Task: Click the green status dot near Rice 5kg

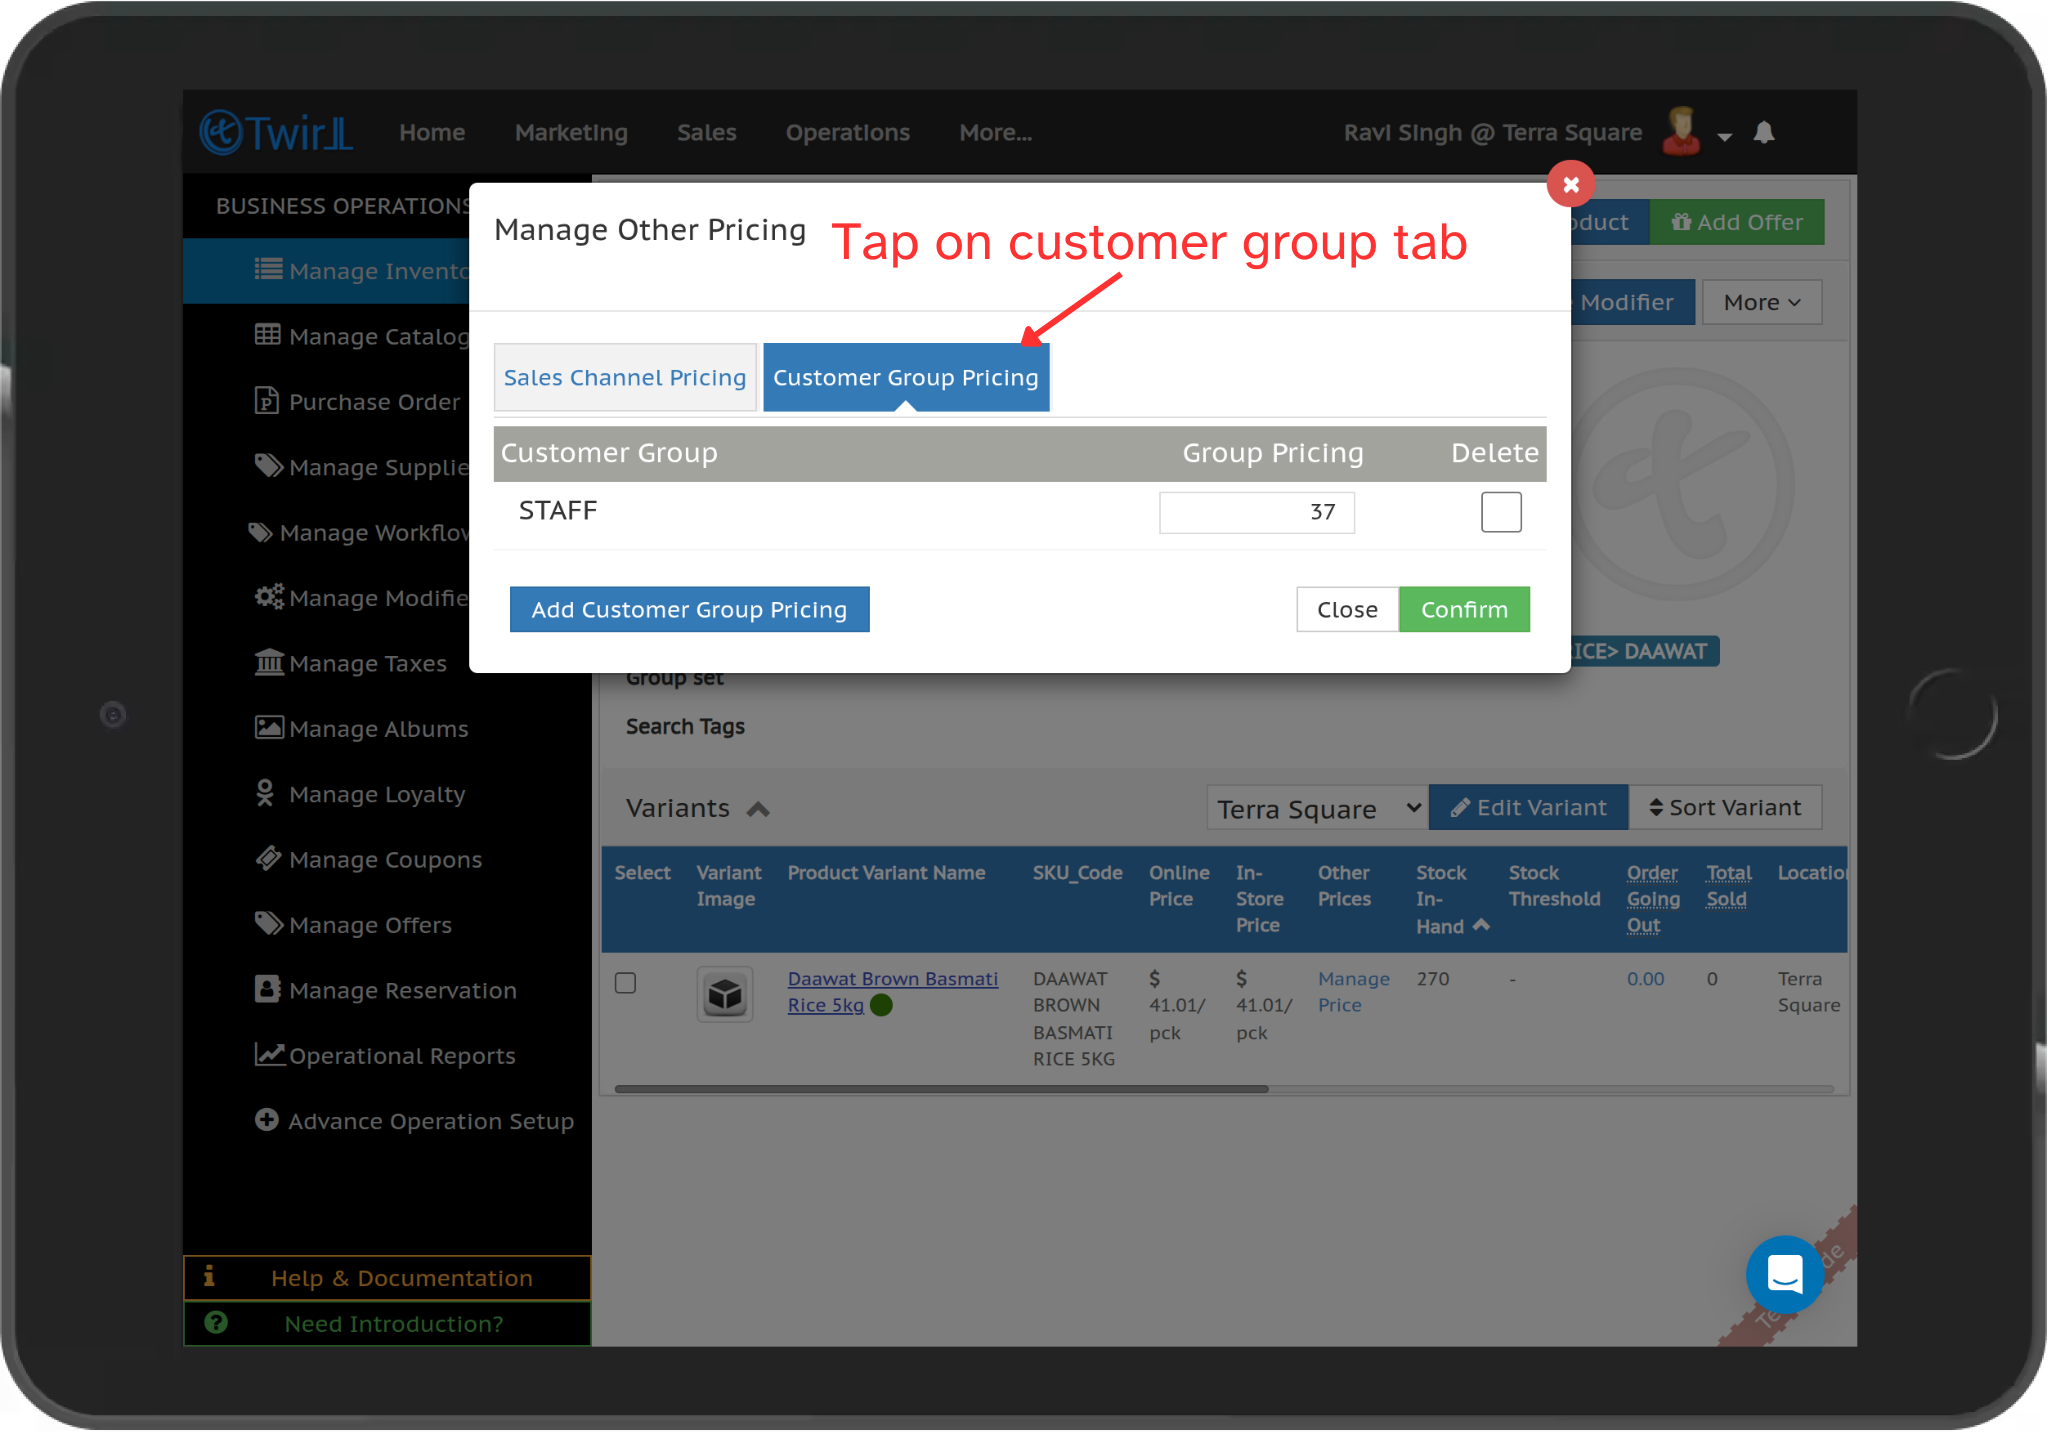Action: pyautogui.click(x=881, y=1005)
